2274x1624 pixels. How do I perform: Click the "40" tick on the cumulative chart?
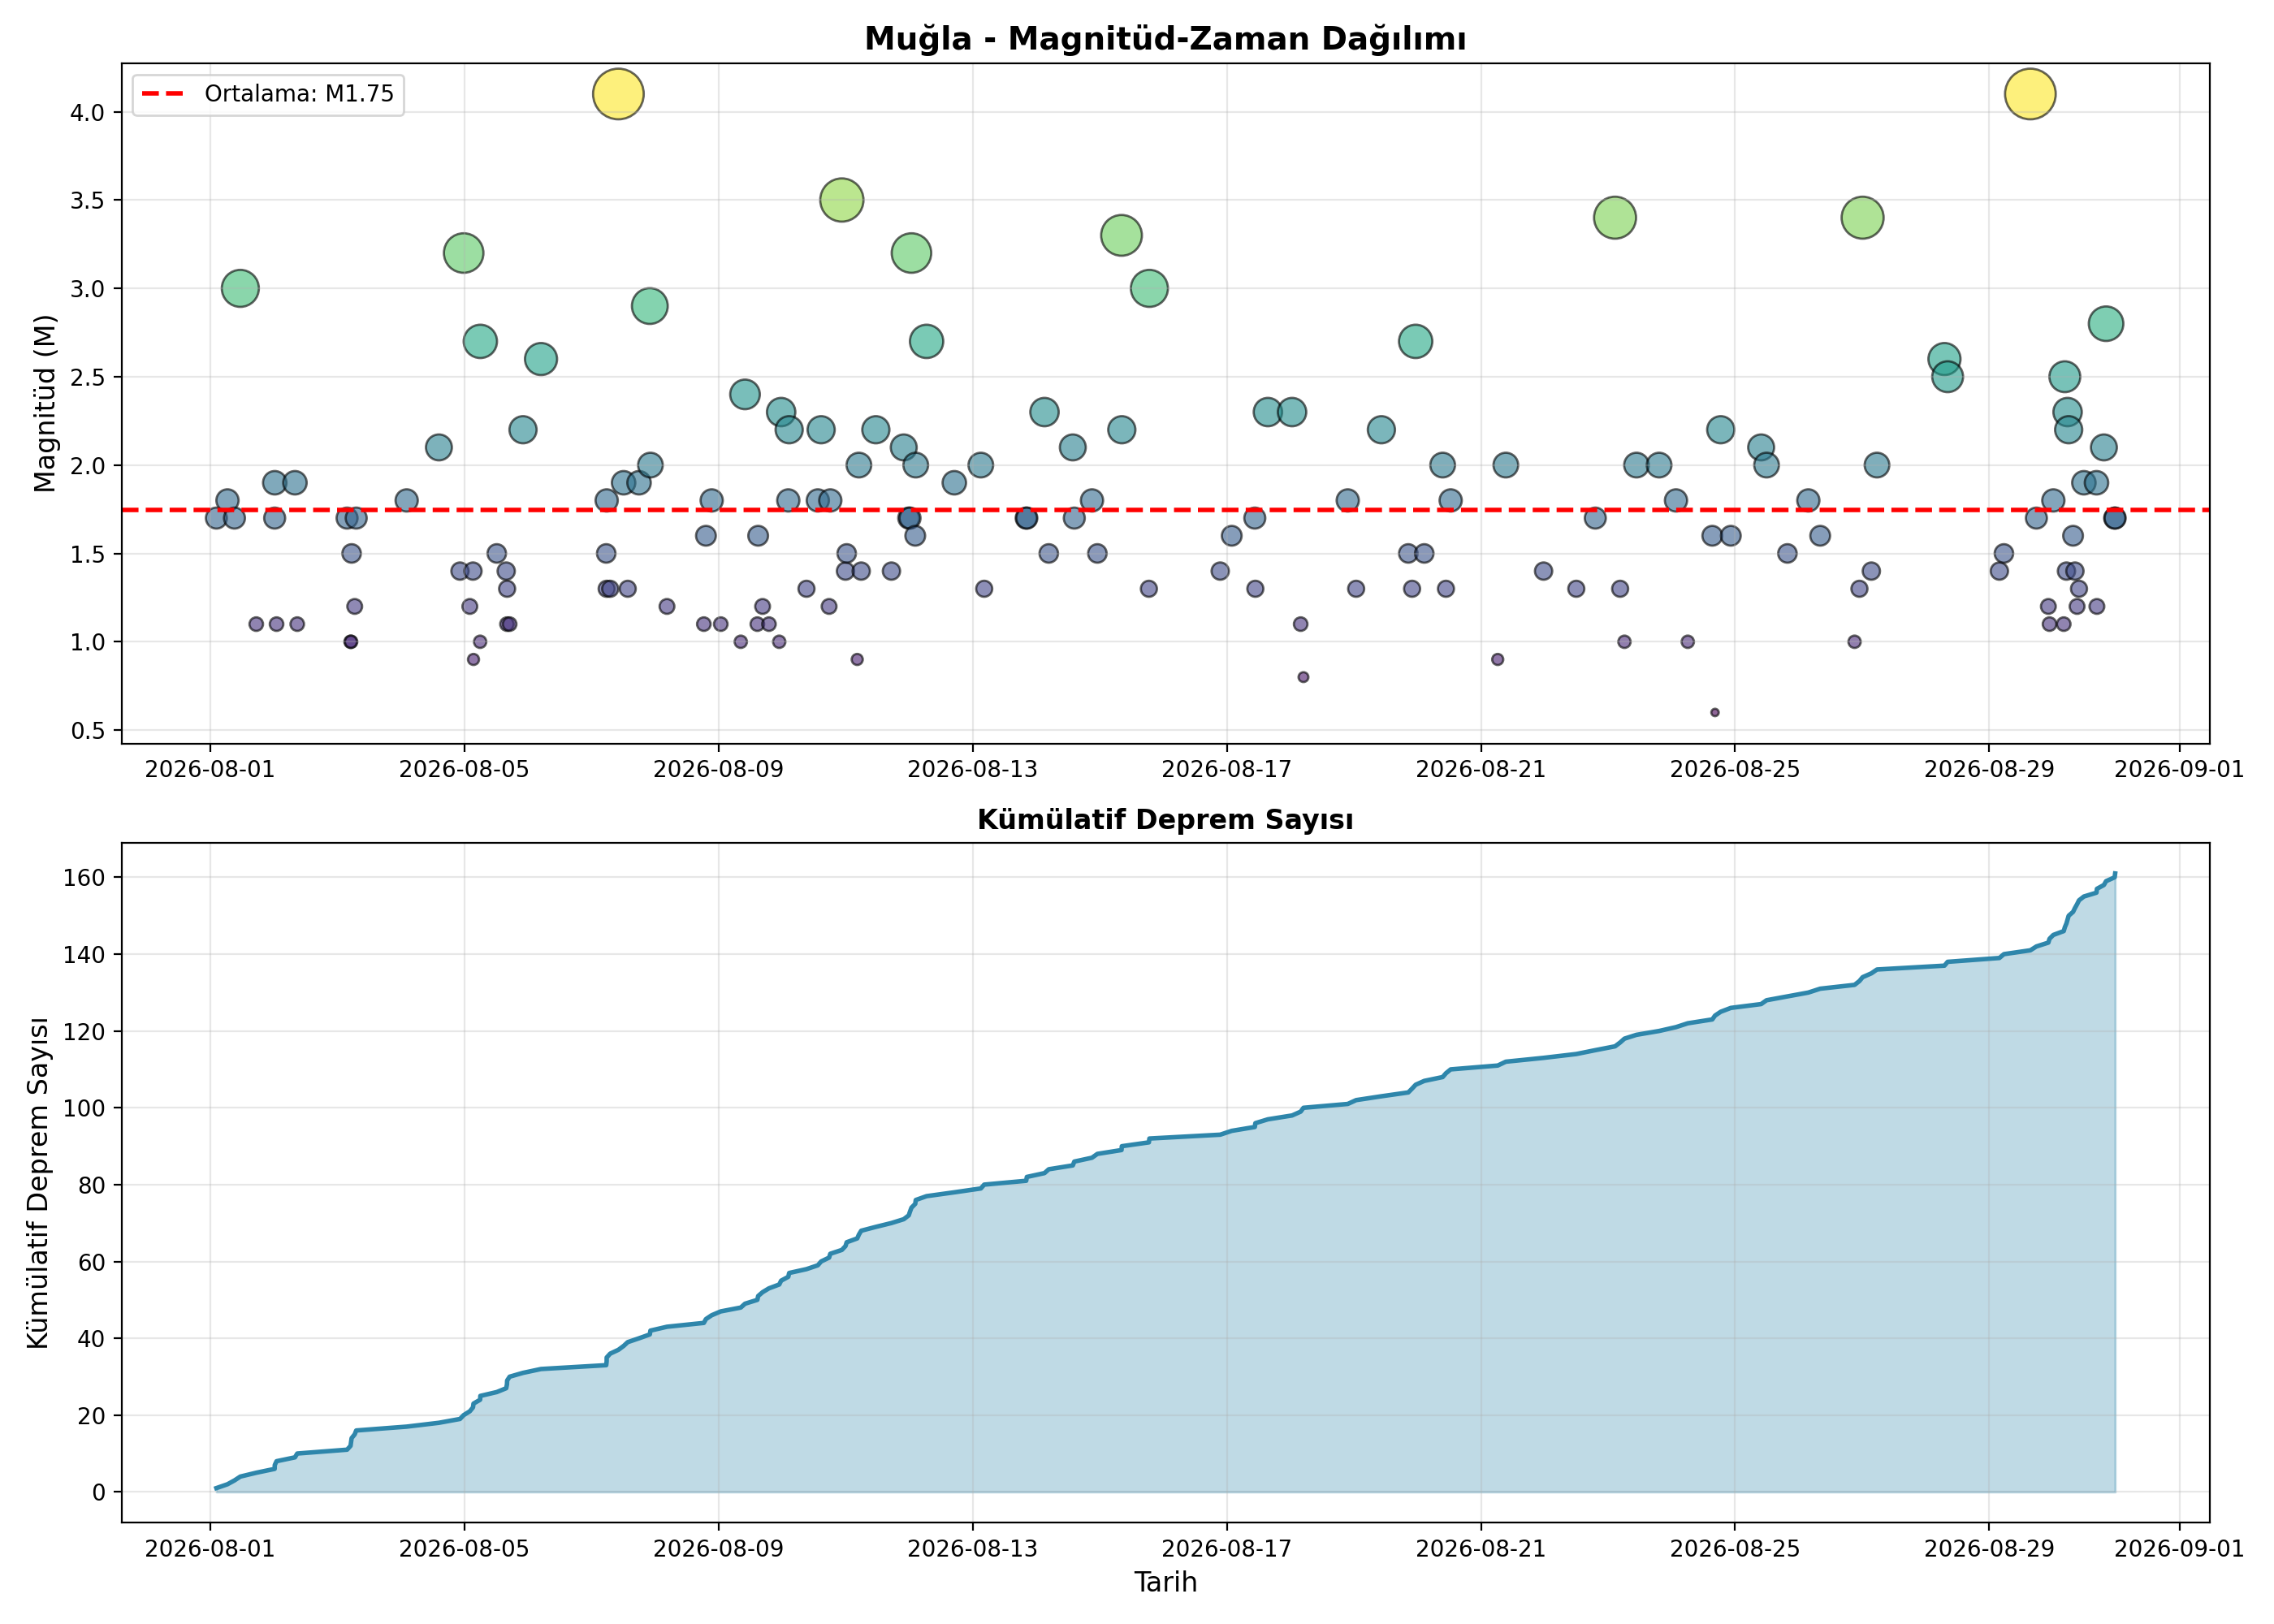tap(92, 1338)
